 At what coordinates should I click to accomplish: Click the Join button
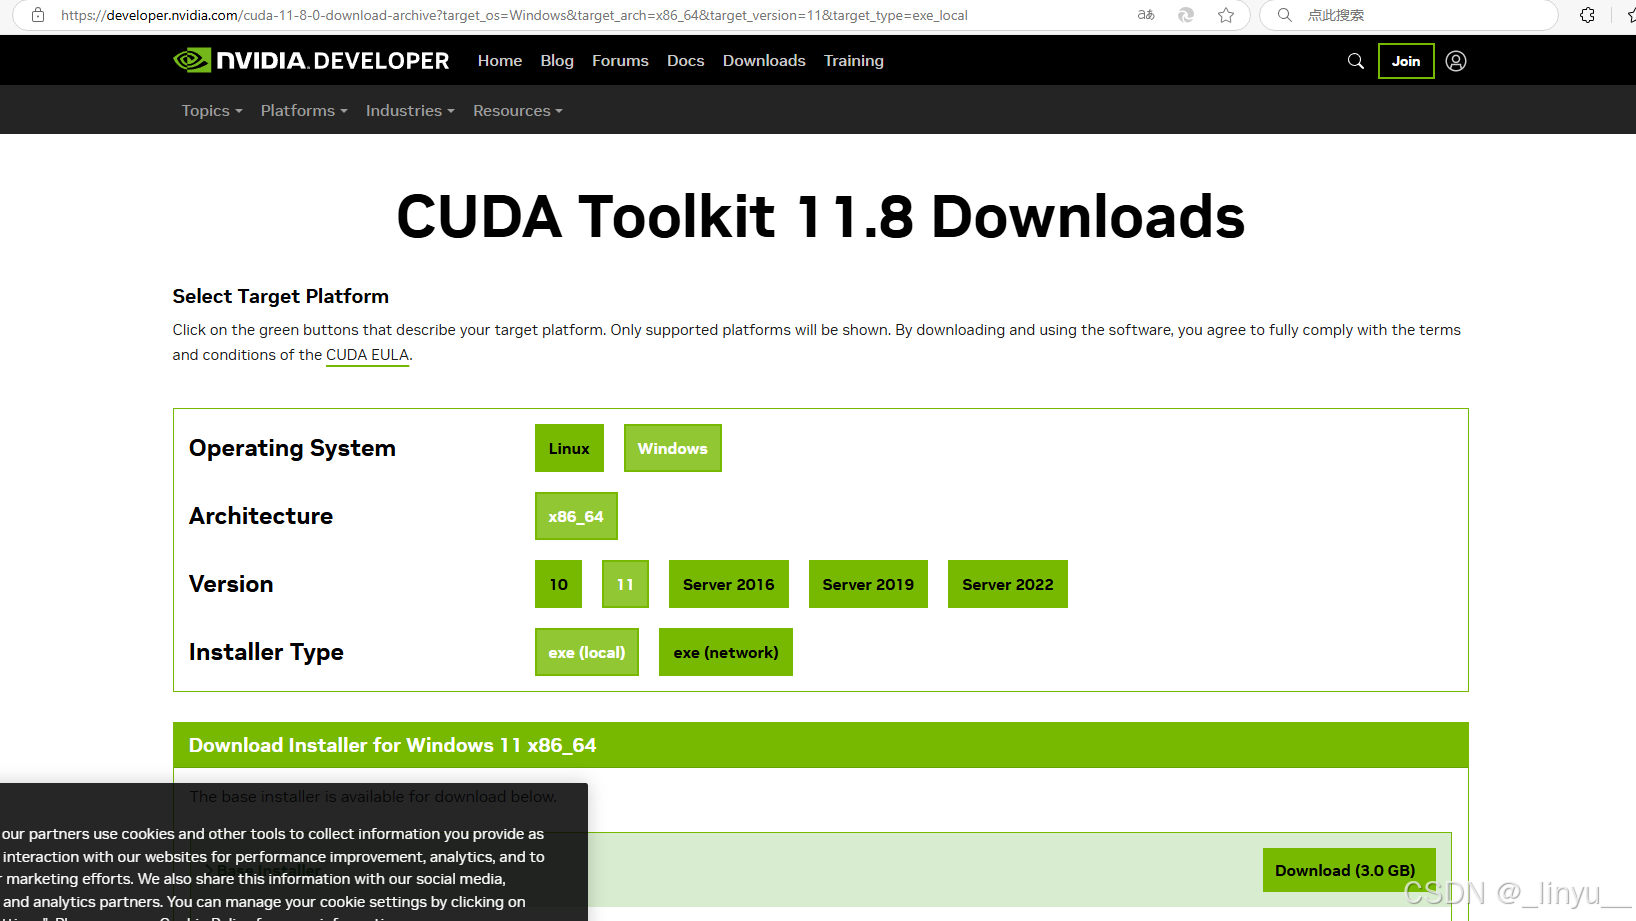pyautogui.click(x=1406, y=61)
